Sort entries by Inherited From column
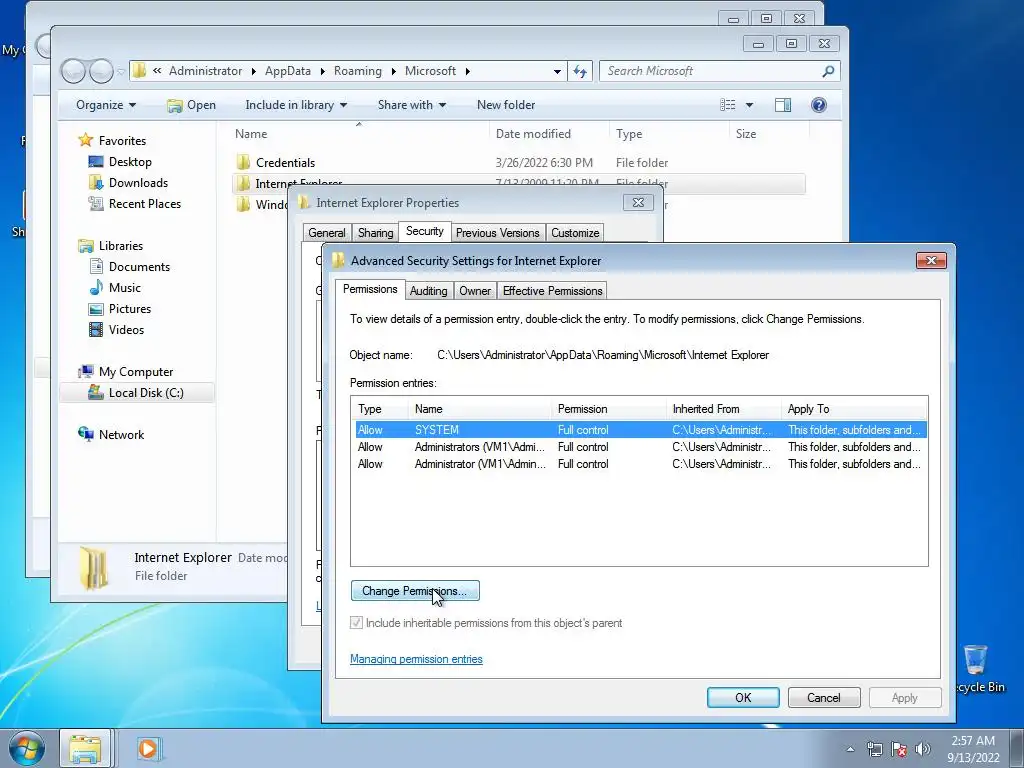The width and height of the screenshot is (1024, 768). (724, 409)
